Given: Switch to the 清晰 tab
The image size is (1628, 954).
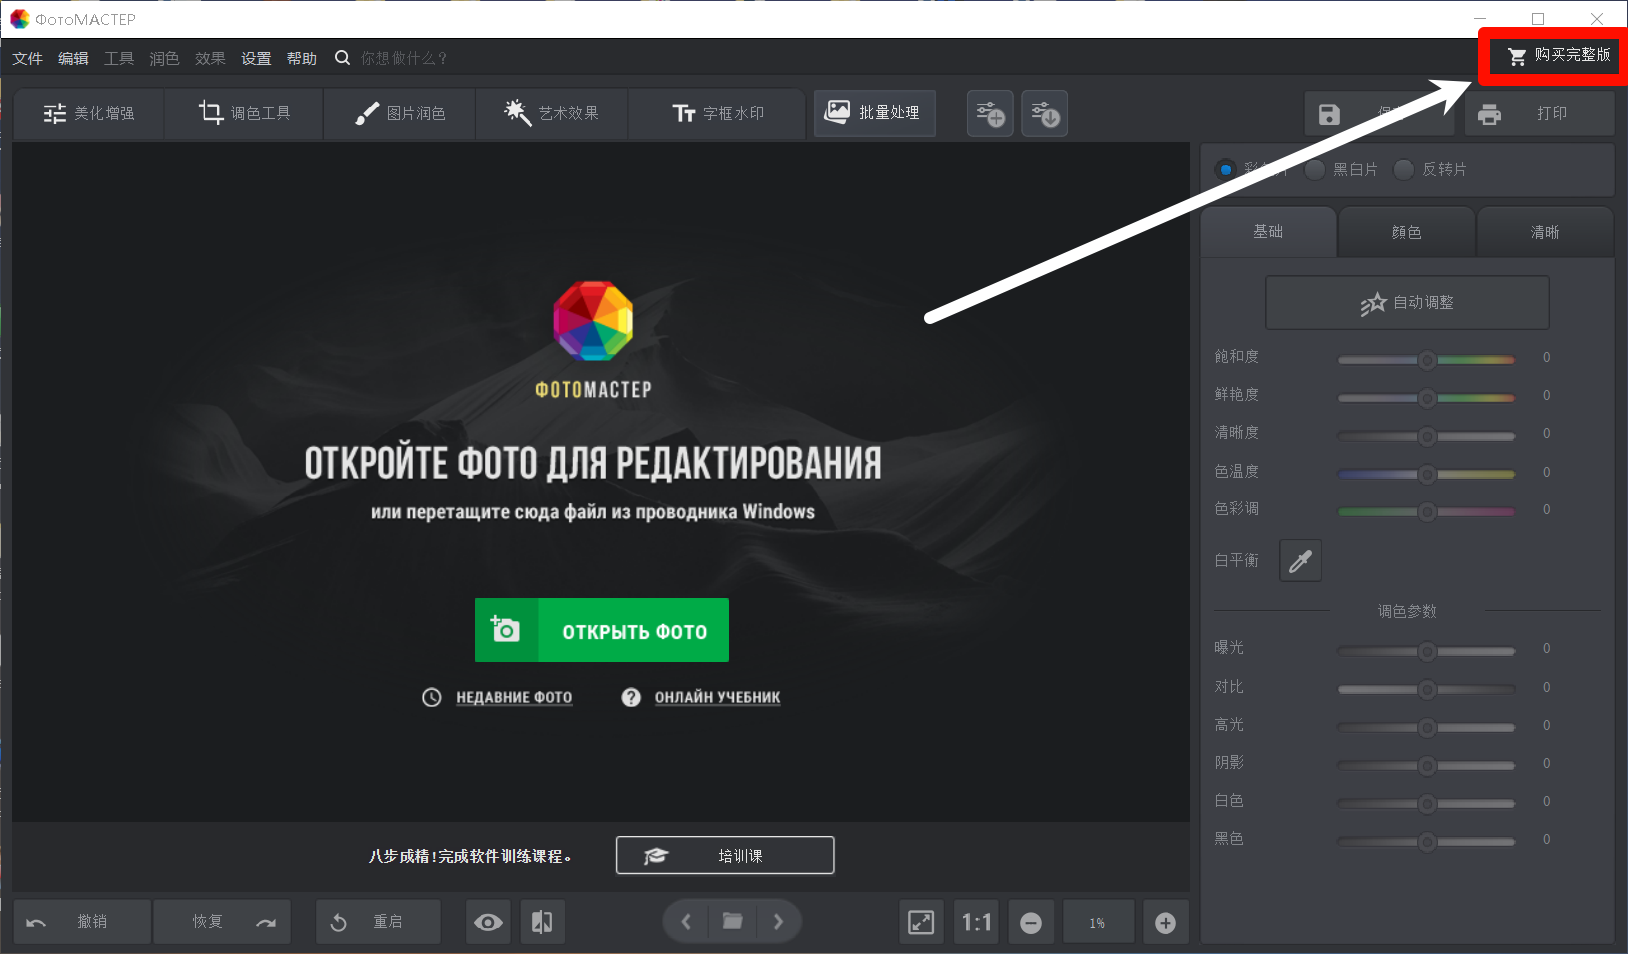Looking at the screenshot, I should click(1545, 232).
